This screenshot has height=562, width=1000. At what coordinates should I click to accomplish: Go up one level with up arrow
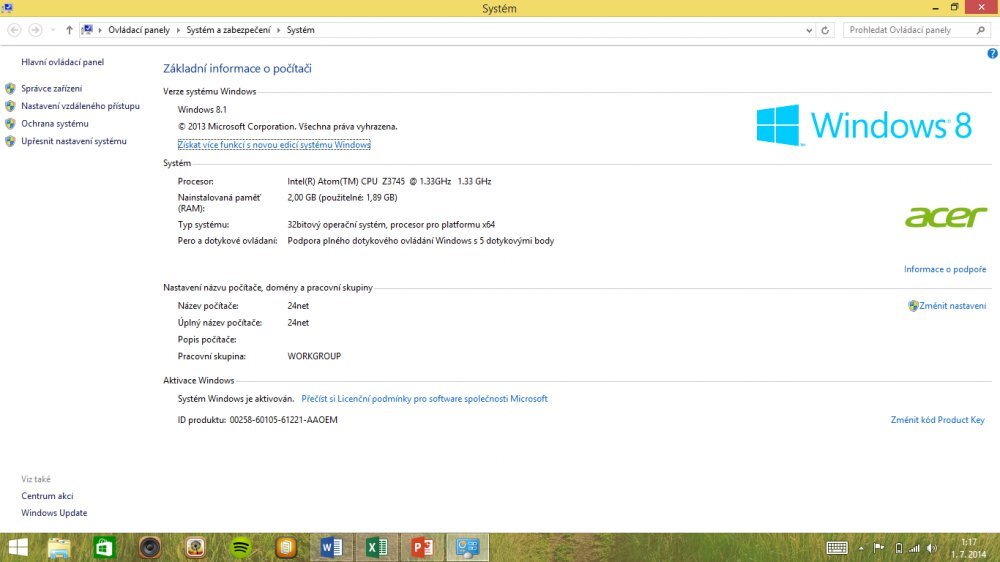click(69, 30)
